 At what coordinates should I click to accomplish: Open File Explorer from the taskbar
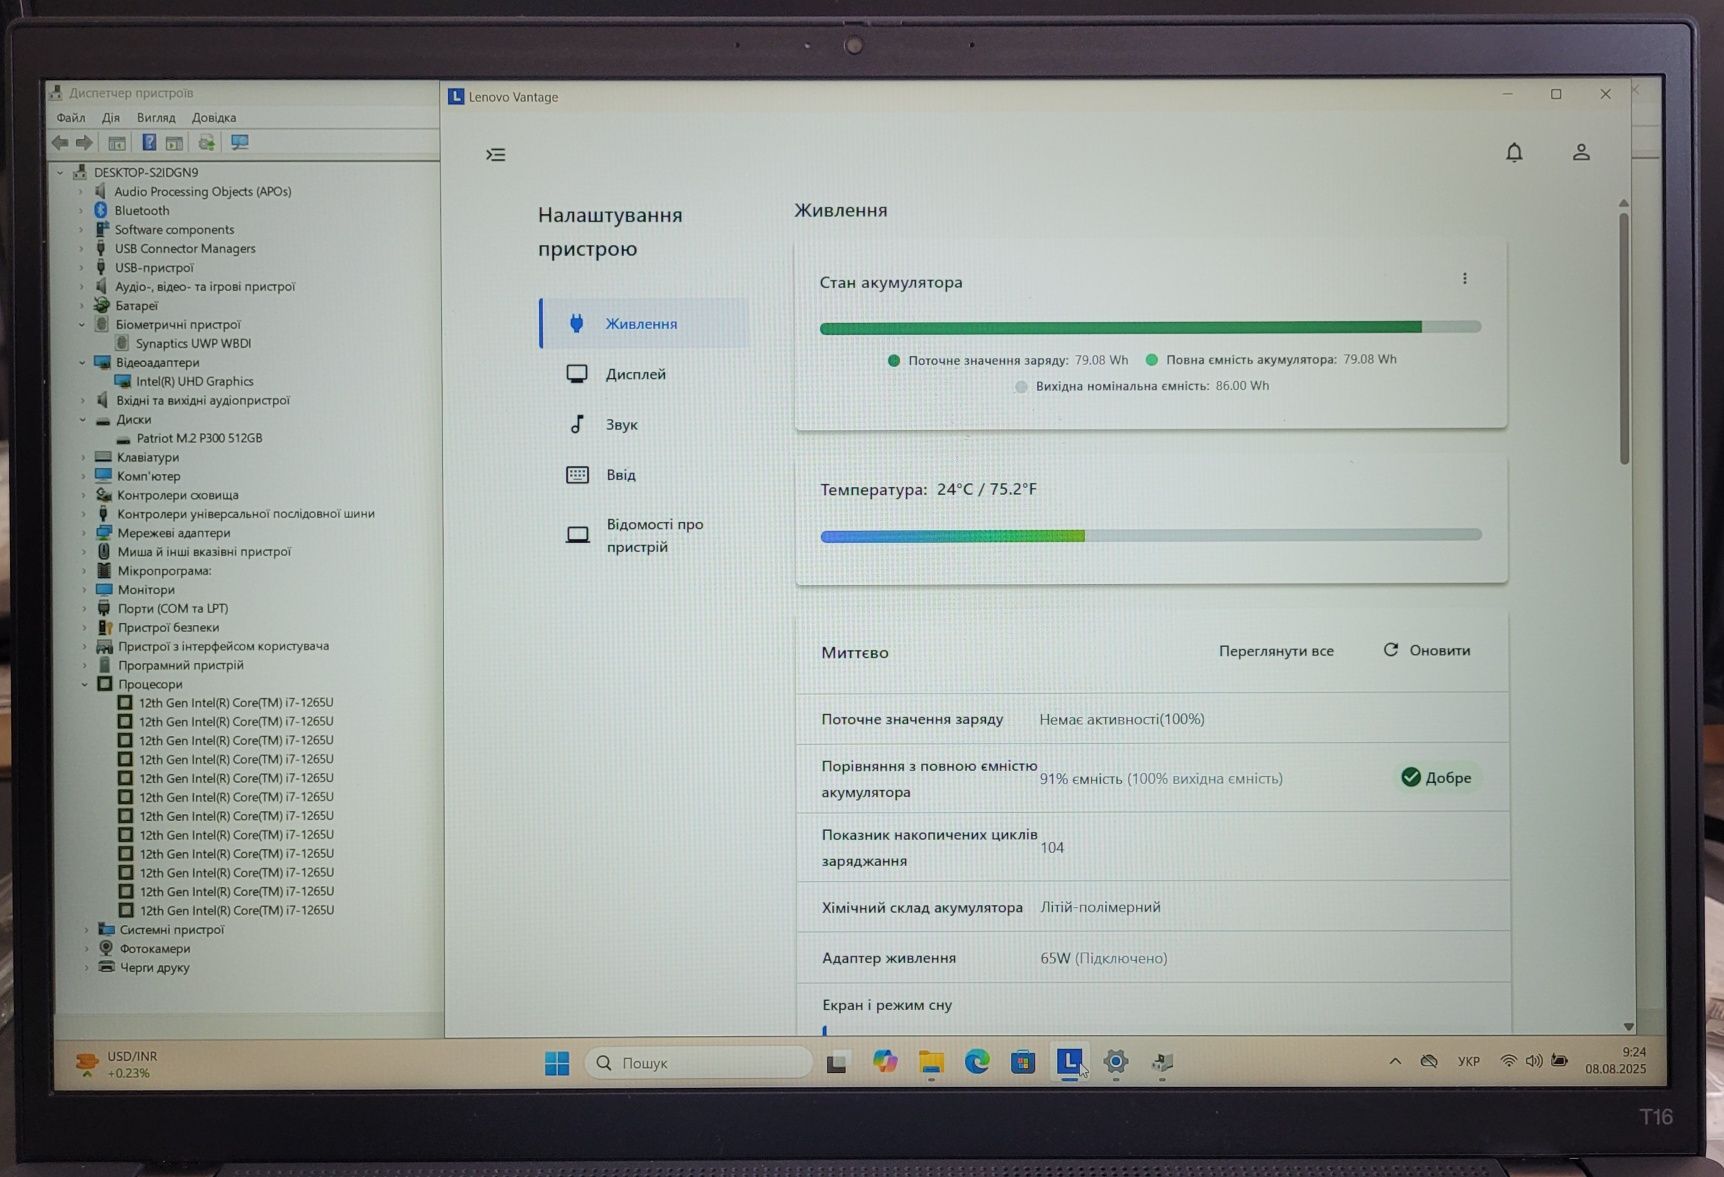click(931, 1063)
